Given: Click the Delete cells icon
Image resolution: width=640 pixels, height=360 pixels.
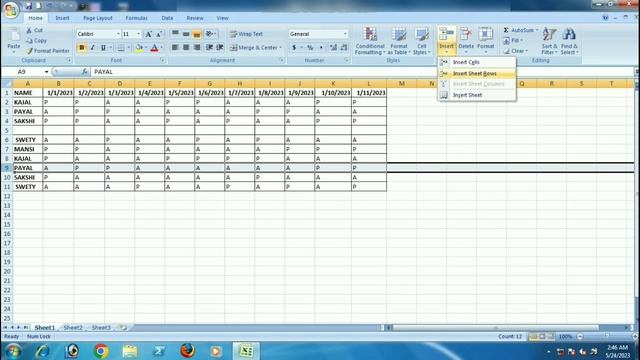Looking at the screenshot, I should pos(466,35).
